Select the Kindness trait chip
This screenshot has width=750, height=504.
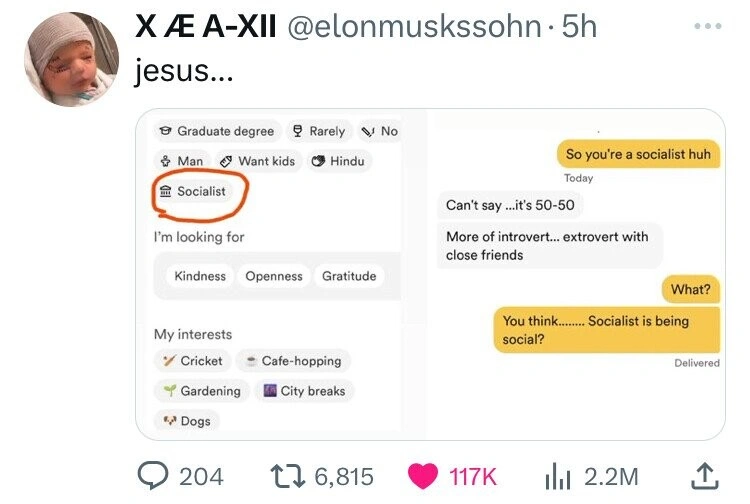click(200, 276)
